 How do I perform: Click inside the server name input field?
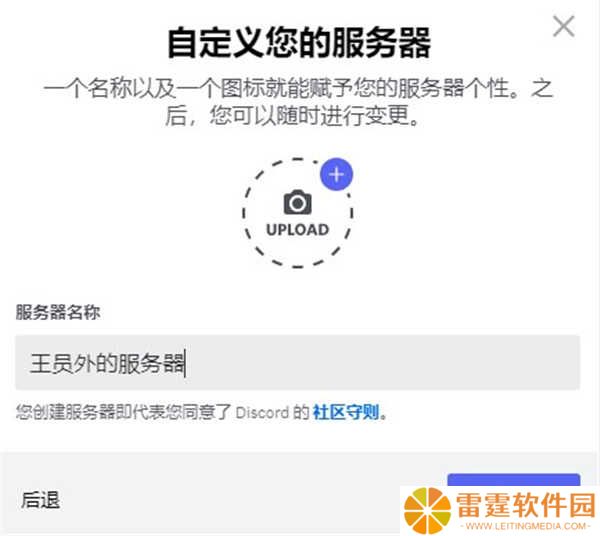pyautogui.click(x=297, y=363)
